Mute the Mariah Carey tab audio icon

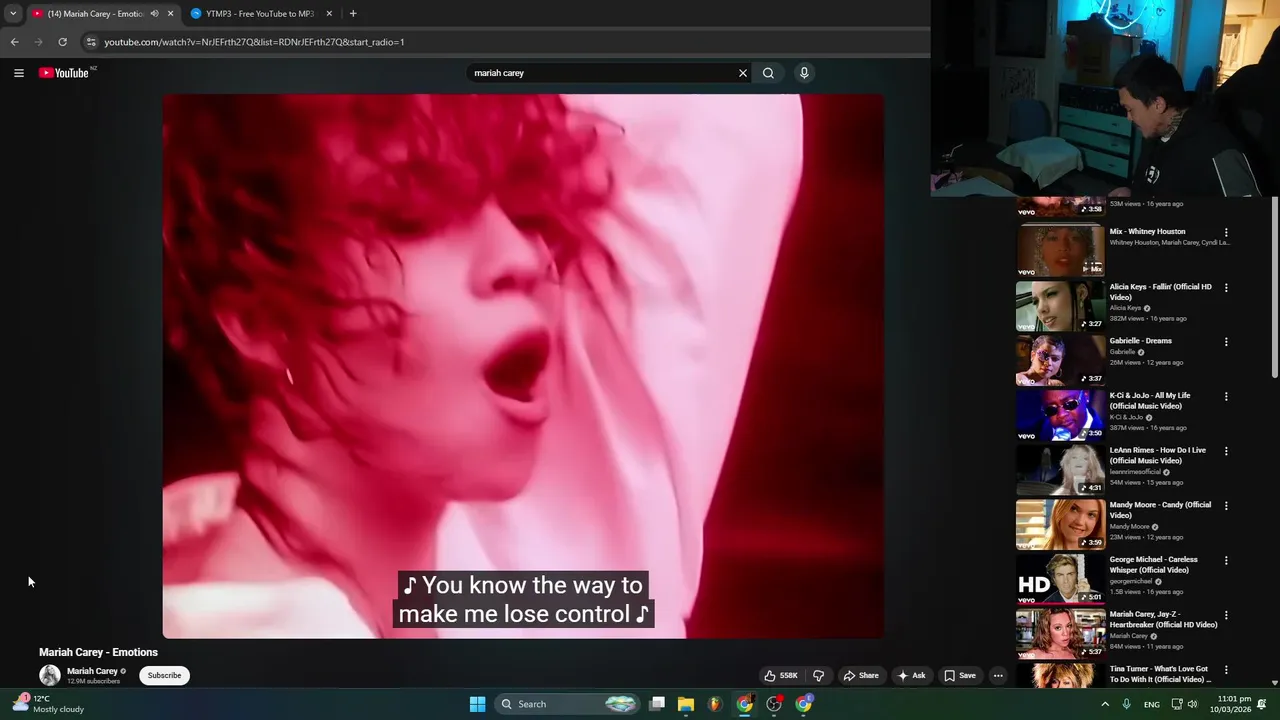pos(154,14)
